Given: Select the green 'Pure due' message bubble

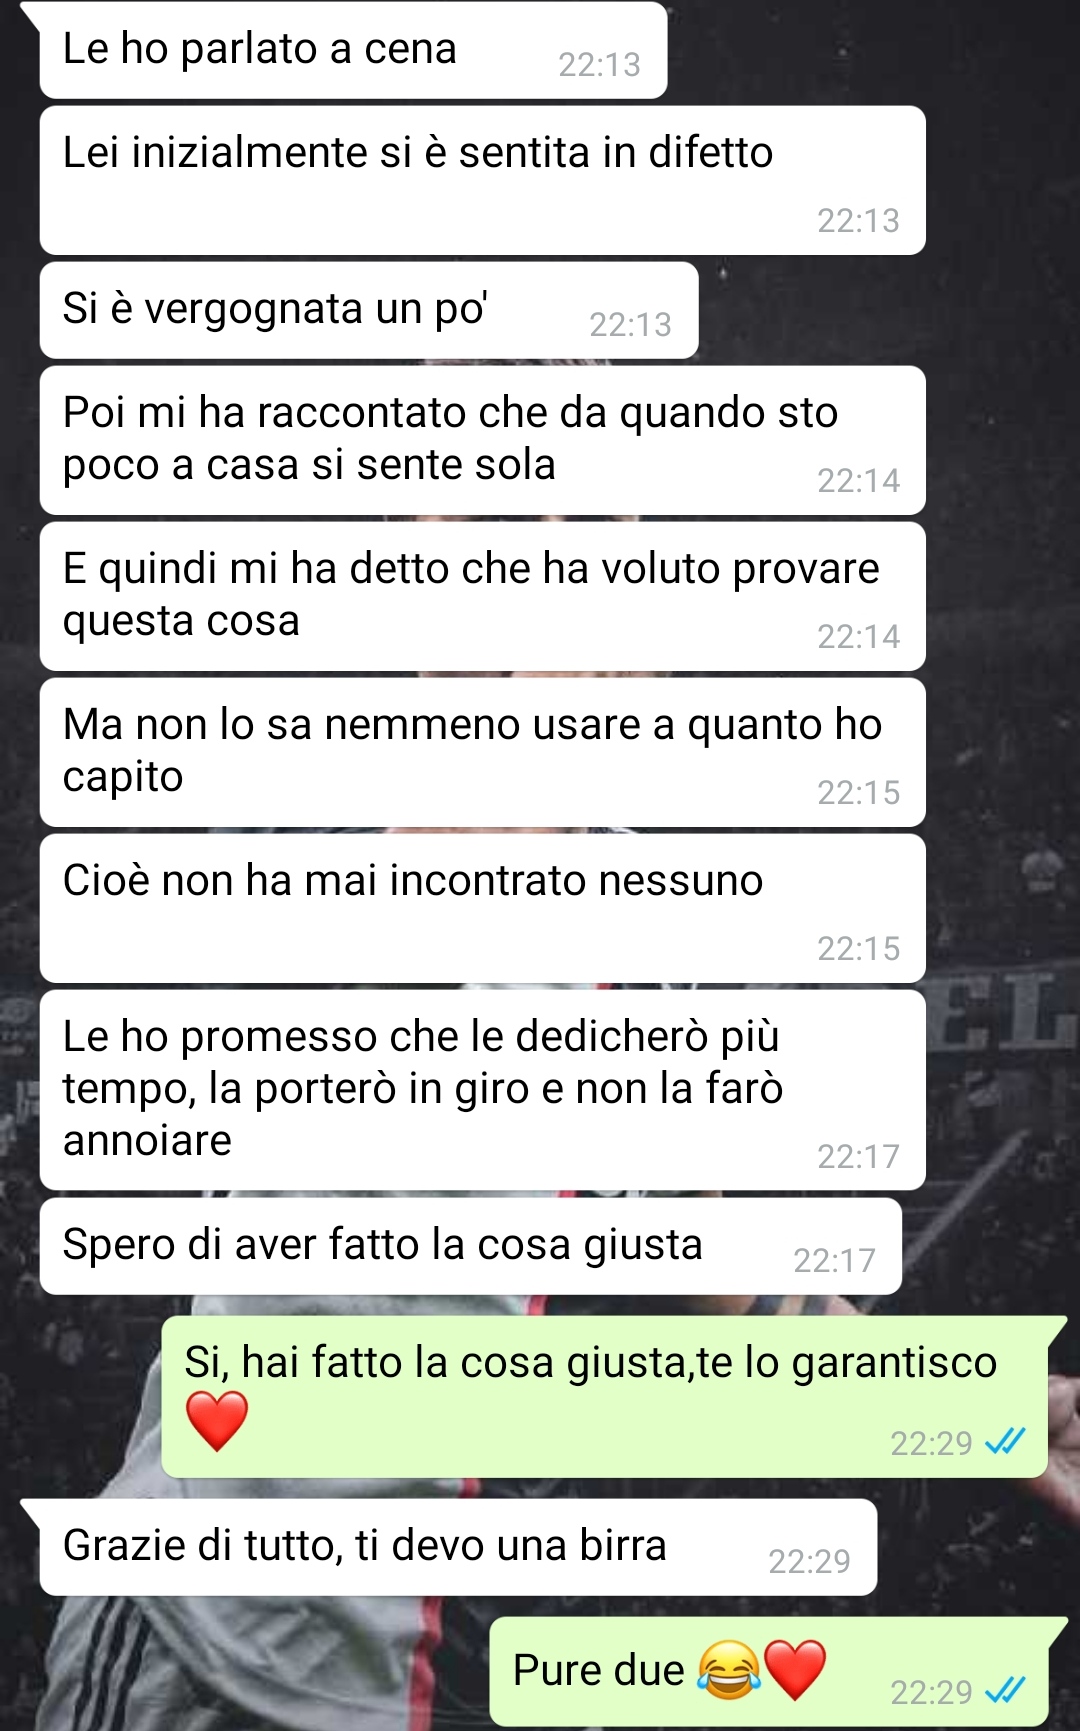Looking at the screenshot, I should (x=769, y=1671).
